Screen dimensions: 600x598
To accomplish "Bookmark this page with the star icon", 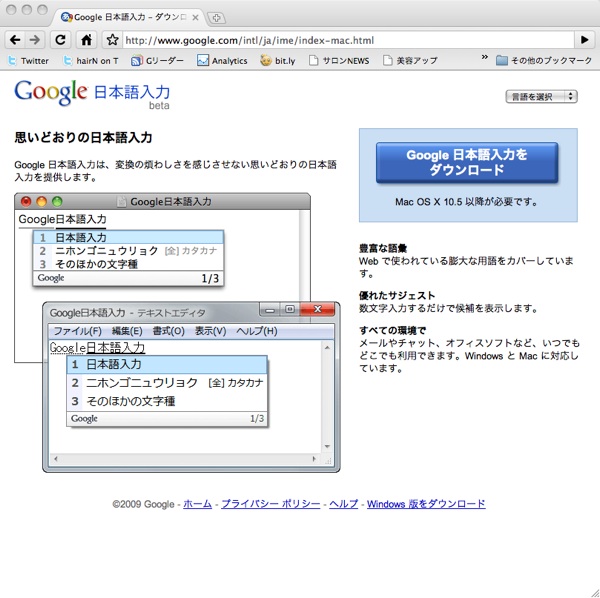I will pyautogui.click(x=112, y=39).
